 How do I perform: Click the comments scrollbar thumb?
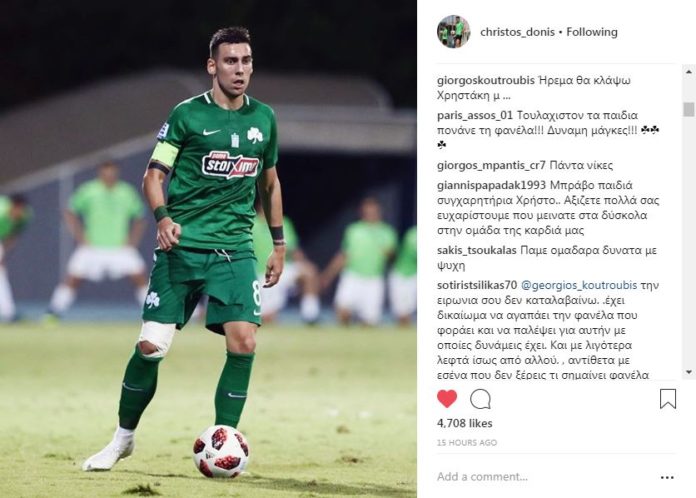tap(688, 109)
